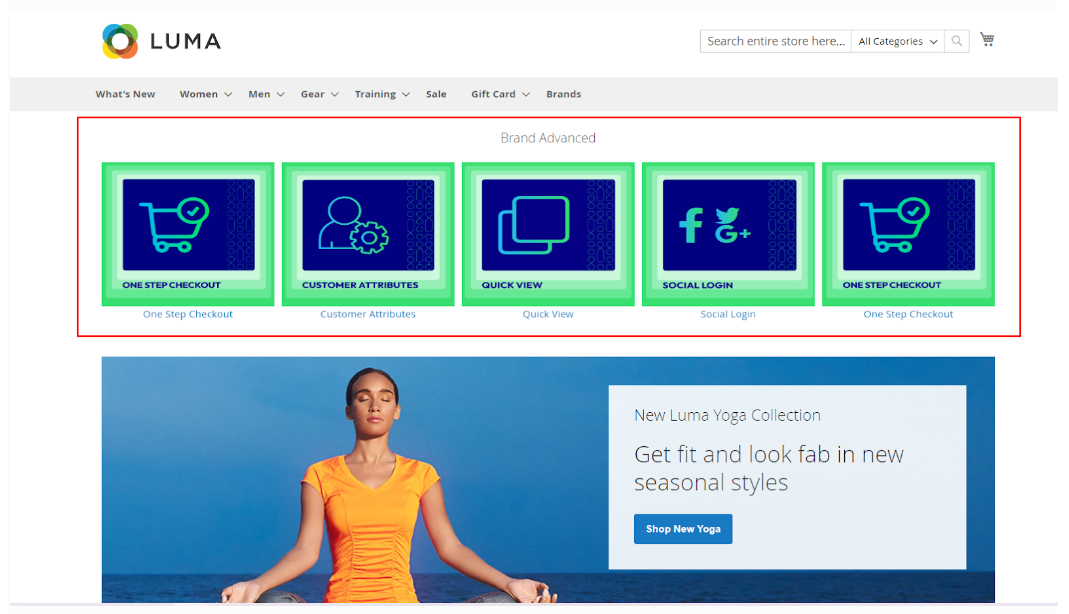The image size is (1069, 614).
Task: Click the Luma logo icon
Action: (x=120, y=41)
